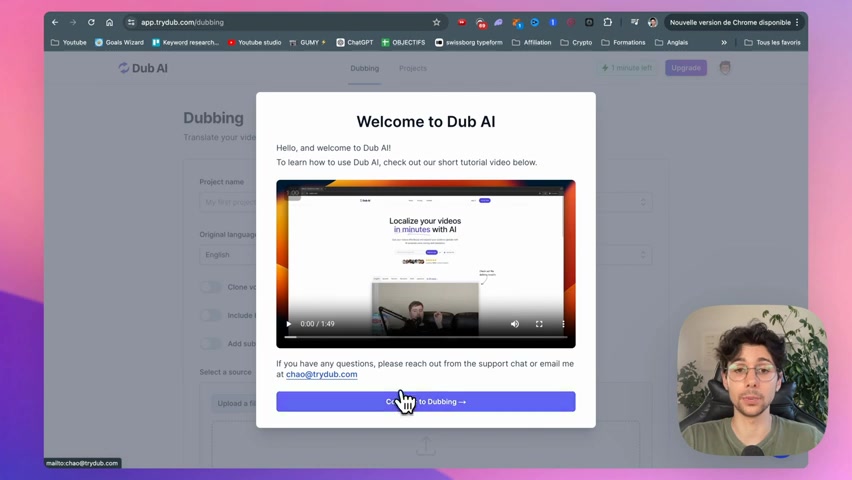Open the Goals Wizard bookmark
This screenshot has height=480, width=852.
(119, 42)
